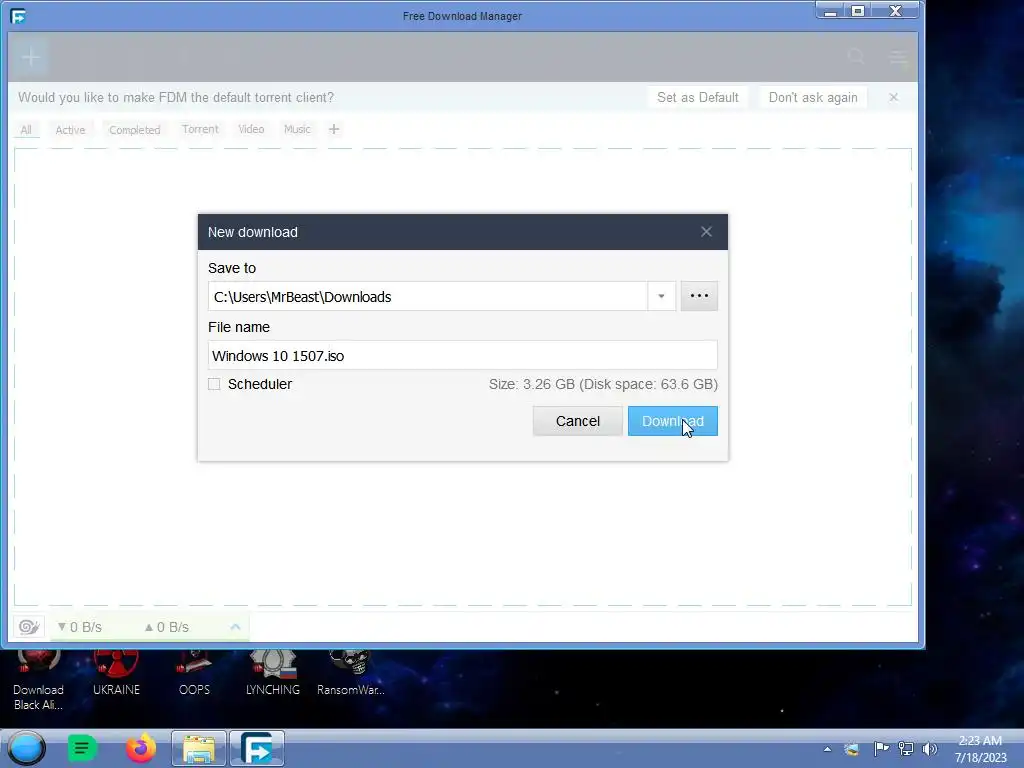
Task: Open the green notes taskbar app
Action: point(82,748)
